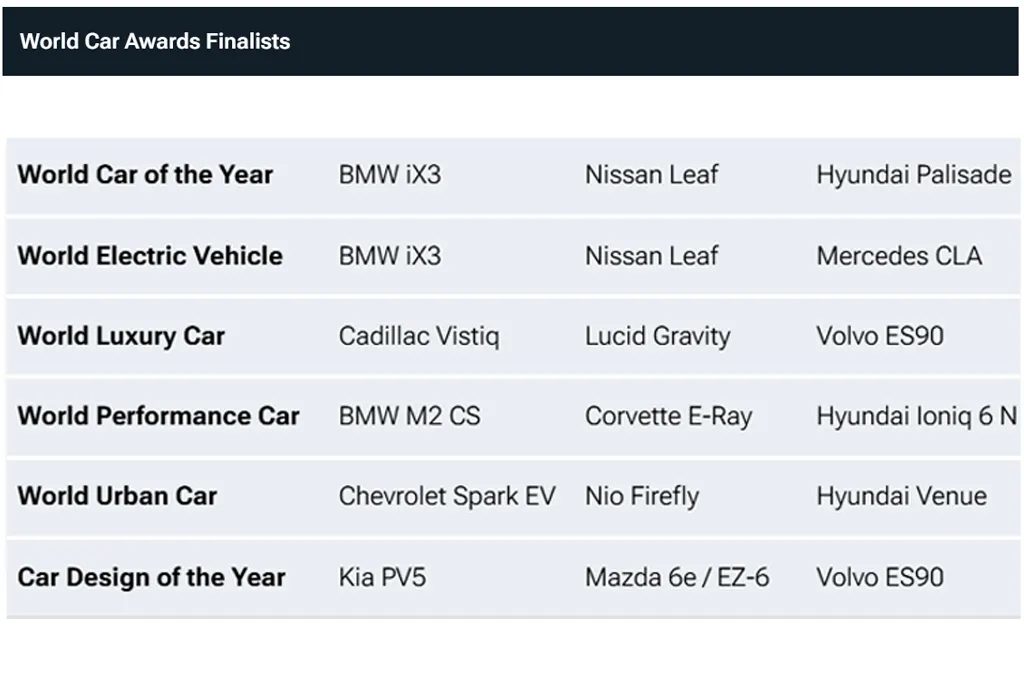Select the World Luxury Car category label
The width and height of the screenshot is (1024, 684).
click(x=121, y=336)
